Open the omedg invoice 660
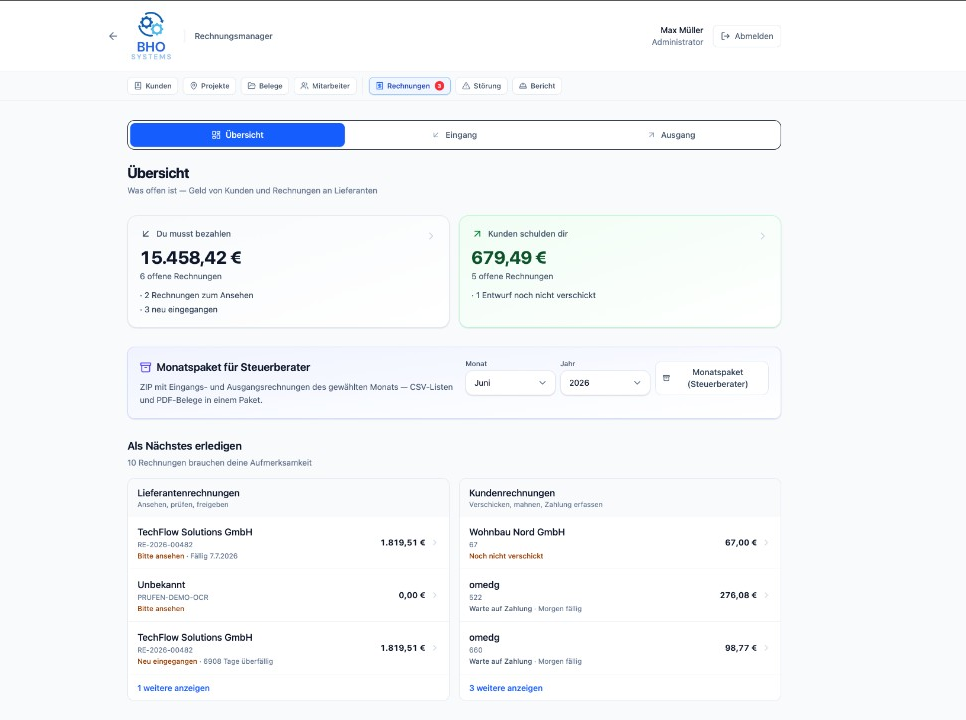The image size is (966, 720). 620,649
